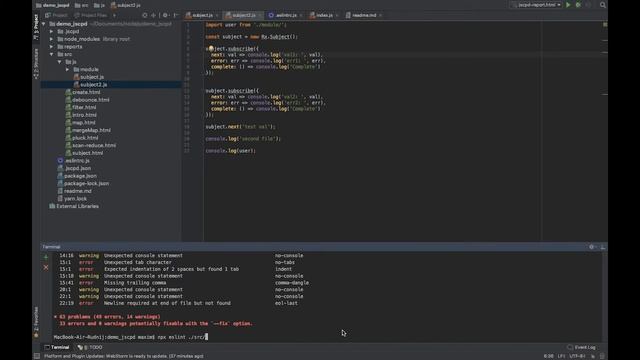Switch to the index.js editor tab
640x360 pixels.
pos(324,15)
